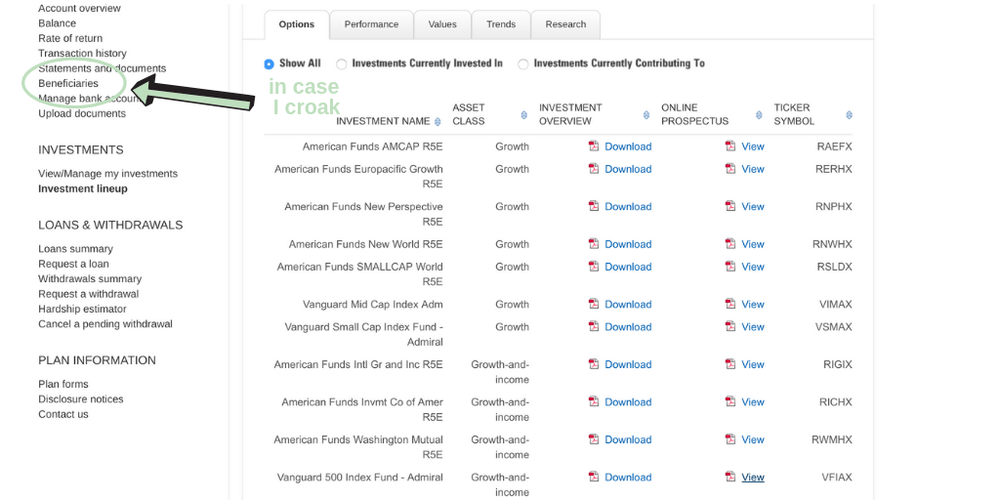
Task: Click prospectus PDF icon for RAEFX
Action: [x=730, y=146]
